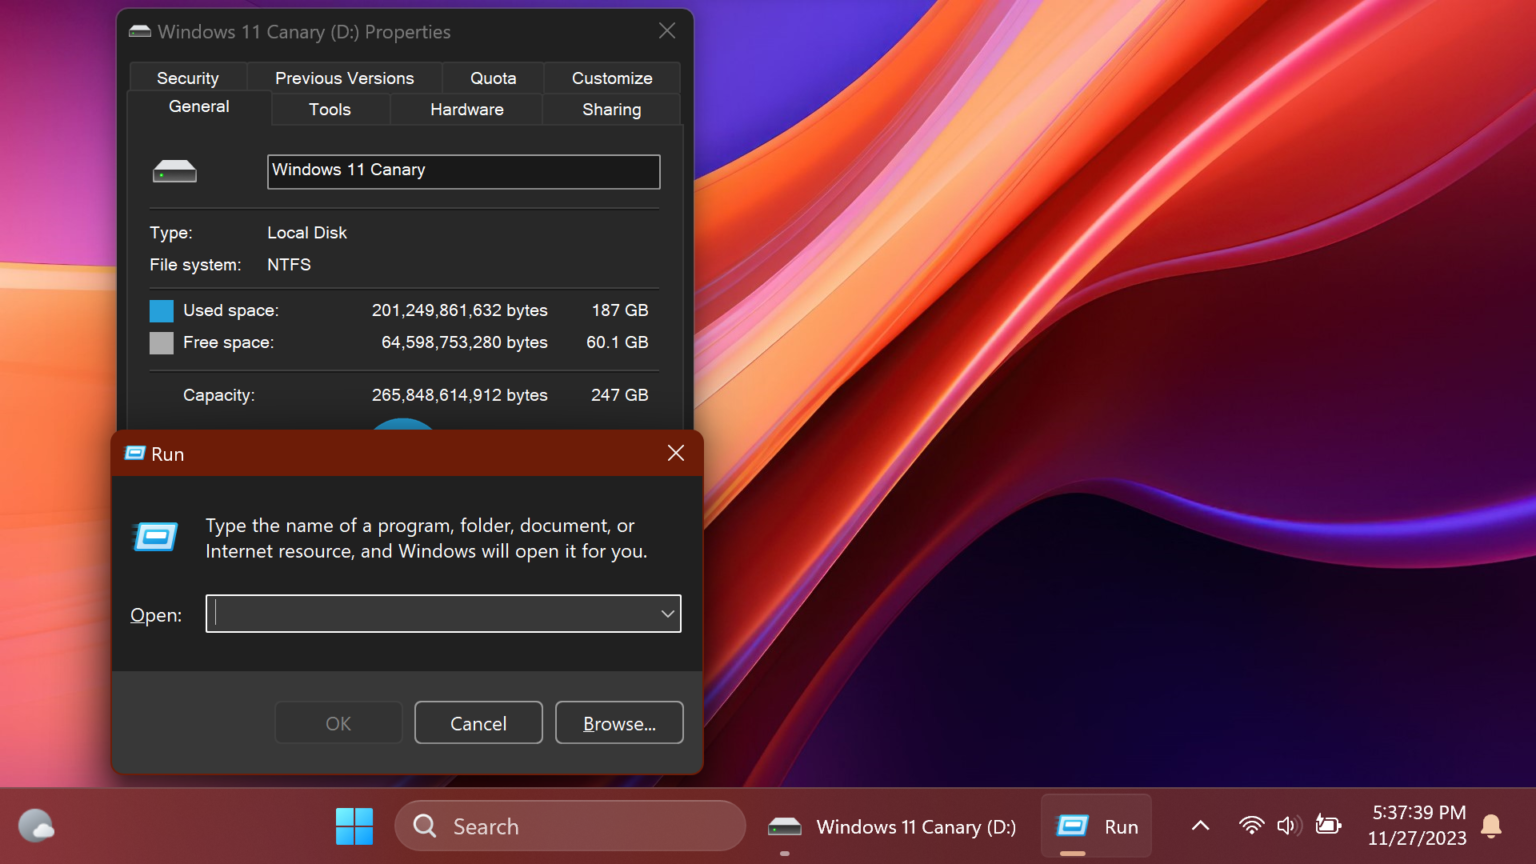Click the battery icon in system tray
Screen dimensions: 1536x864
1328,825
